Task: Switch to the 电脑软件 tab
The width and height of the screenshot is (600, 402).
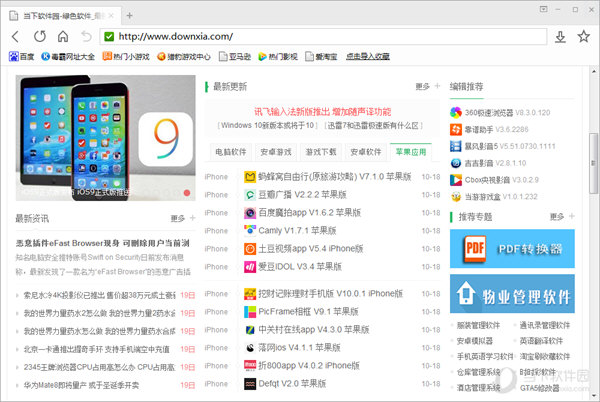Action: (x=231, y=152)
